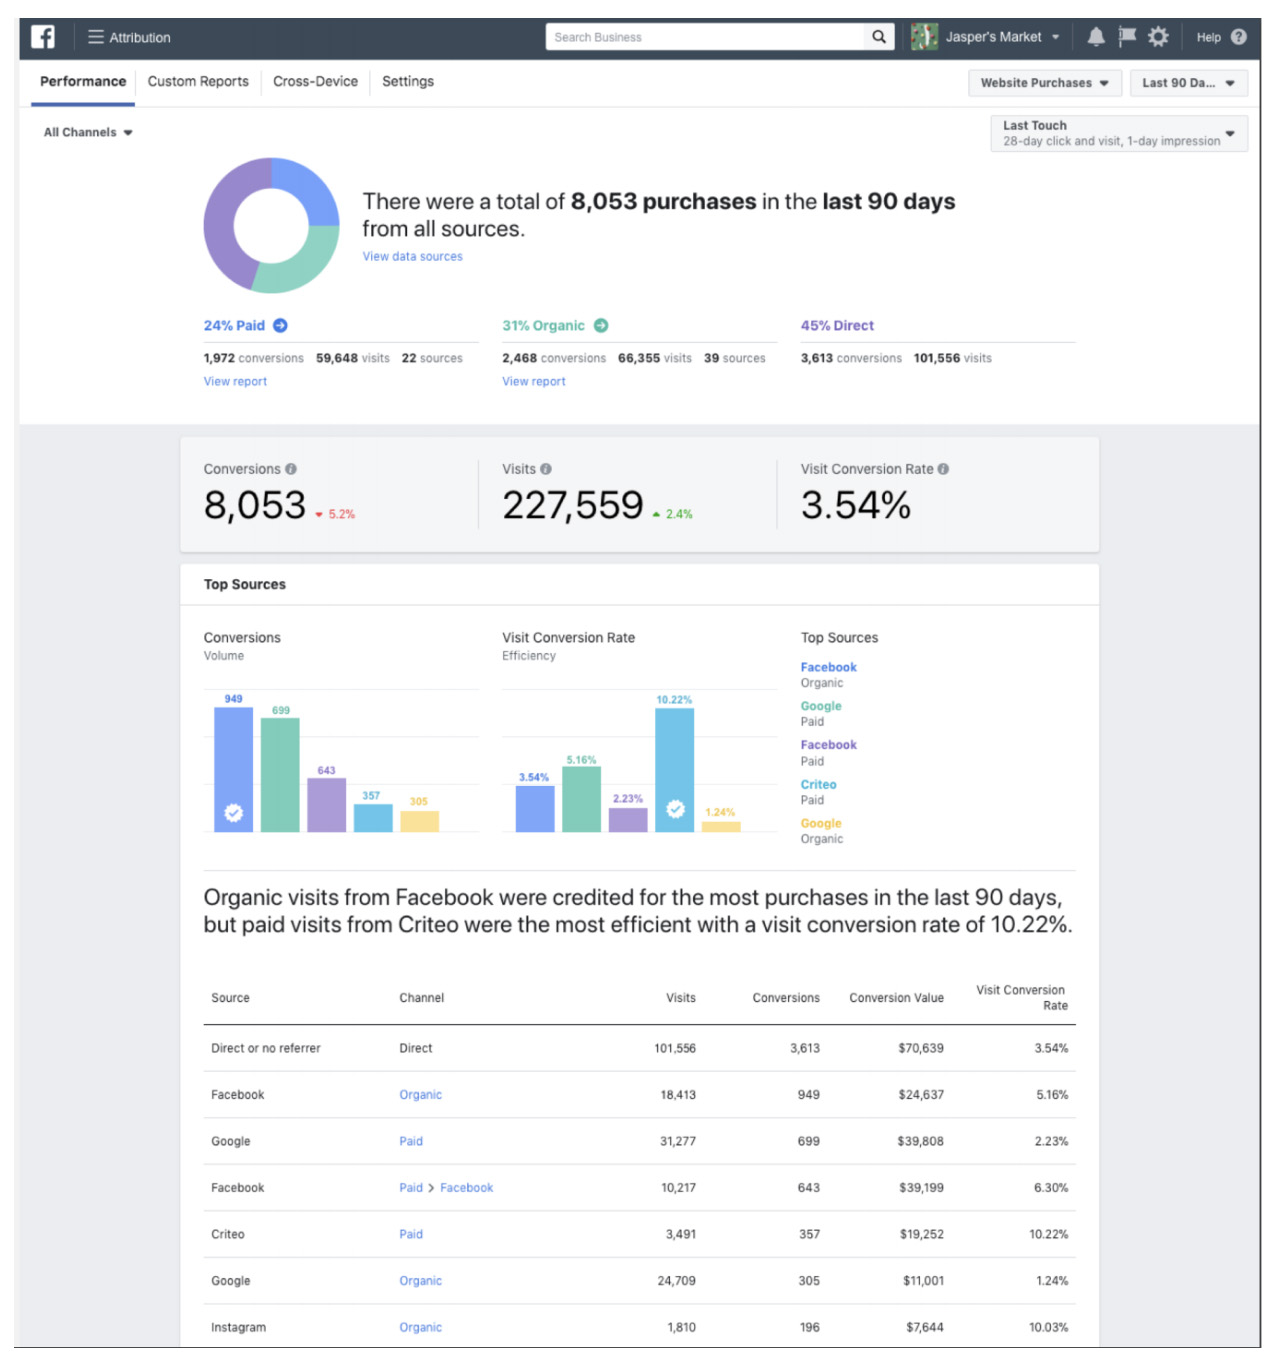Click Google Paid in Top Sources legend

click(821, 714)
